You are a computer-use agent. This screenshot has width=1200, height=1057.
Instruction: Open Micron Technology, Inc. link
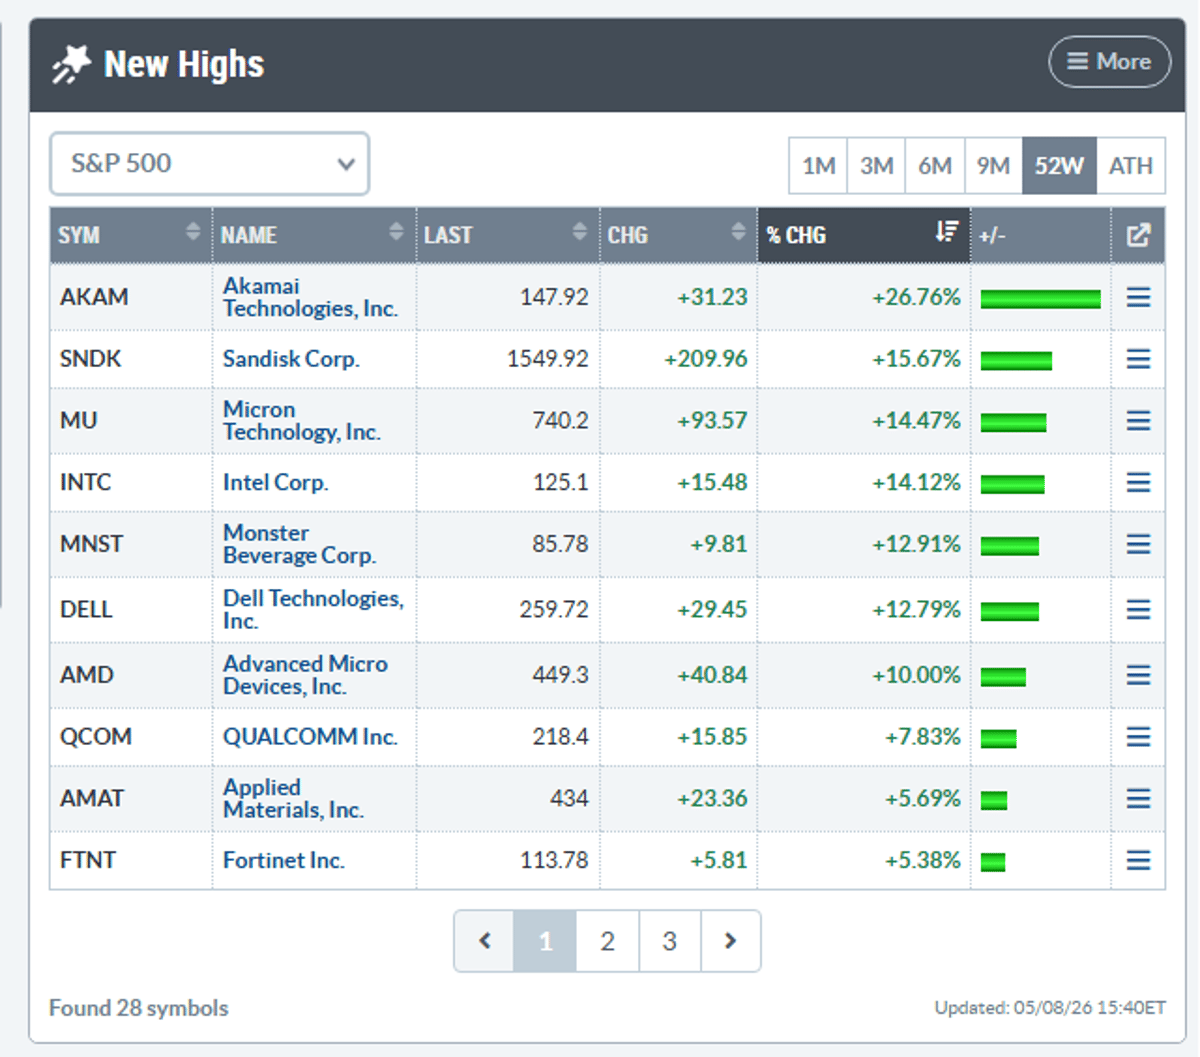301,421
